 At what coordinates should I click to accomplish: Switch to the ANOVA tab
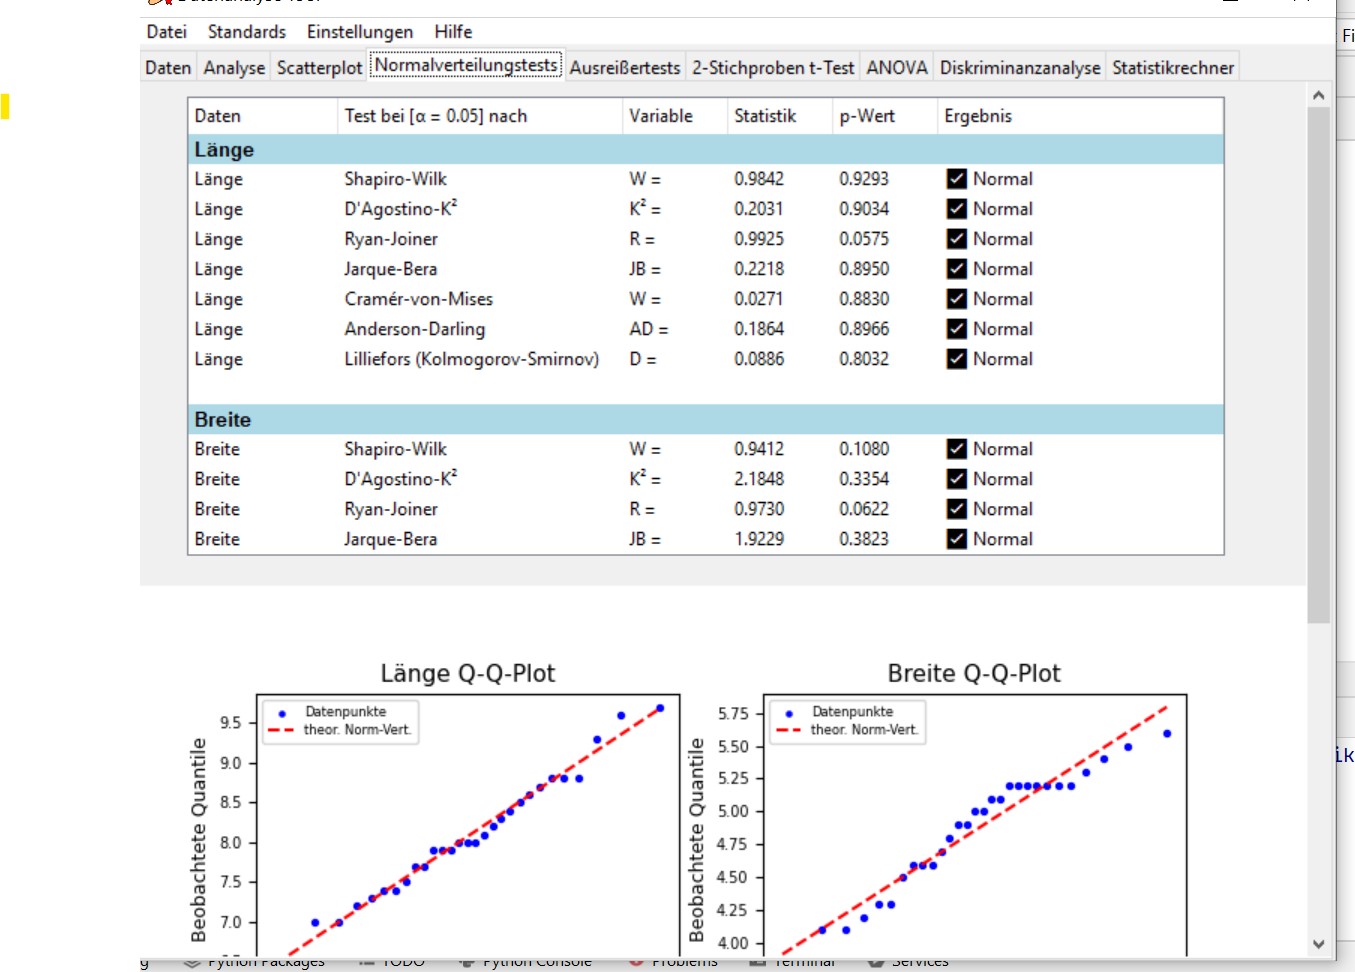pos(897,68)
